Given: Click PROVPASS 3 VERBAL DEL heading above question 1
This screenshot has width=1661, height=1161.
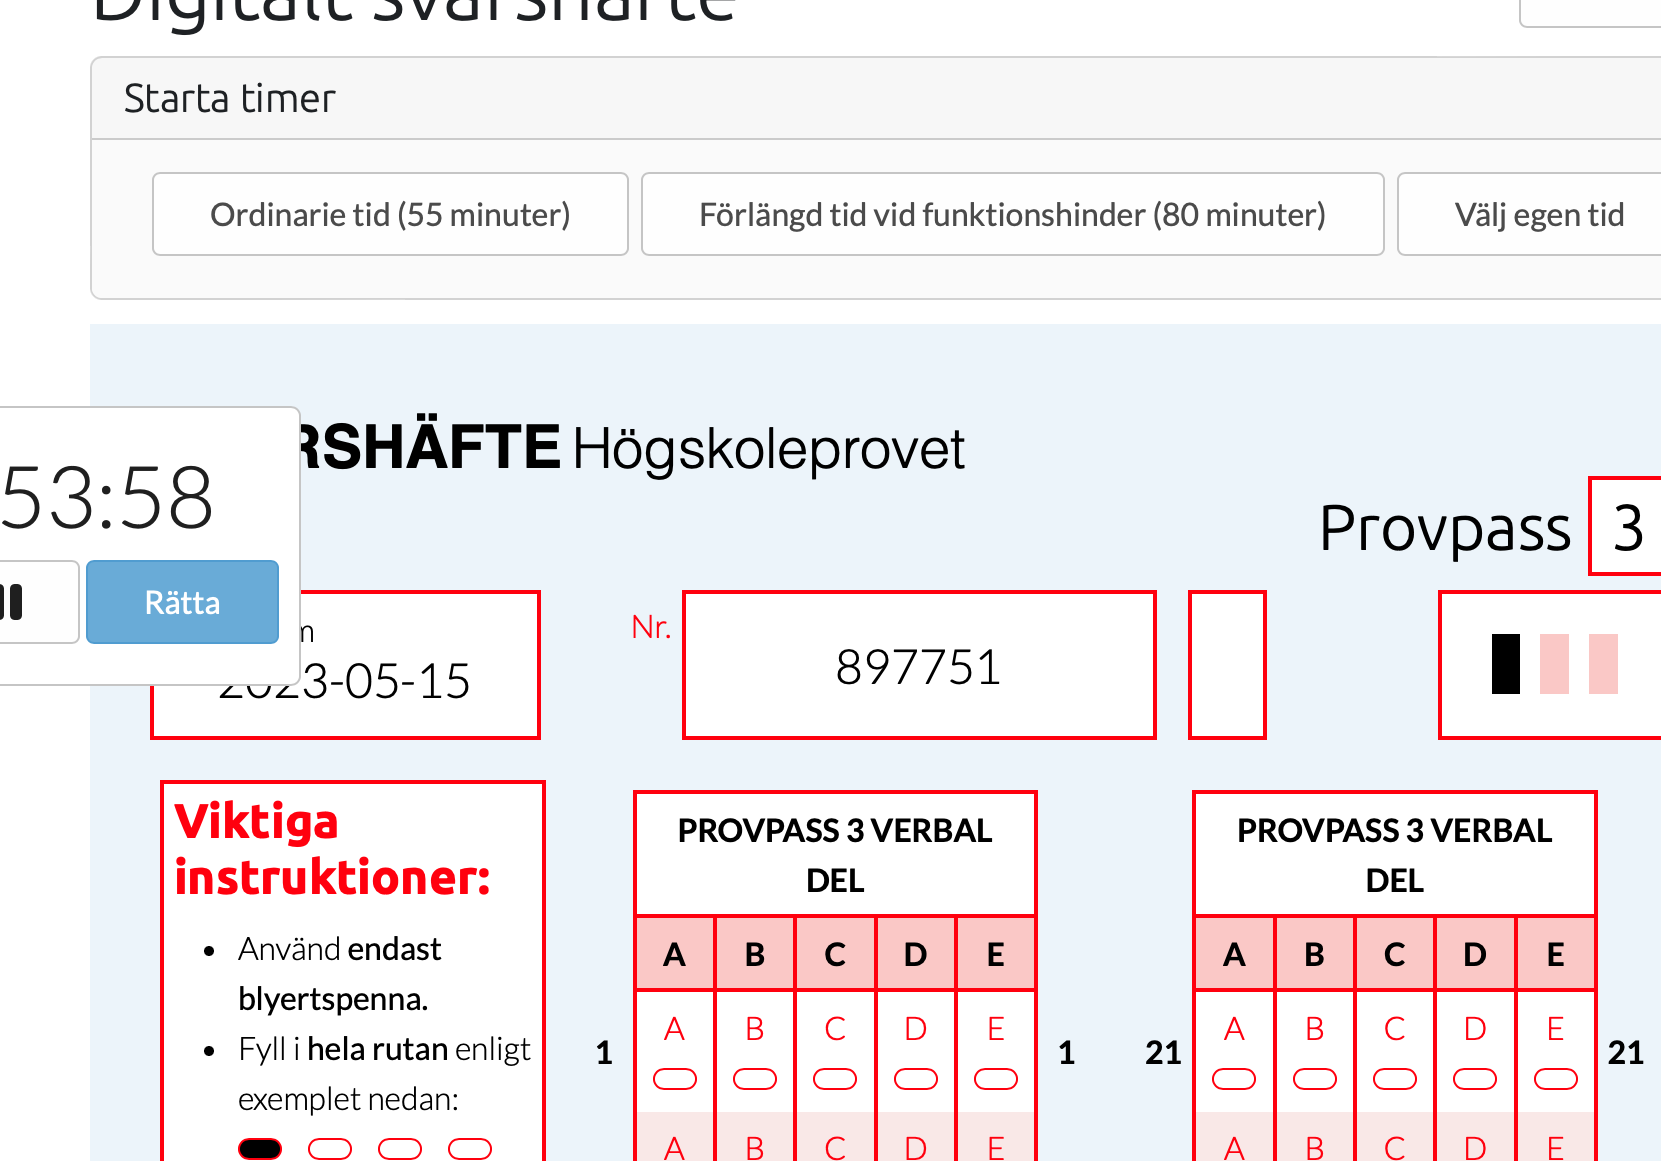Looking at the screenshot, I should click(x=835, y=855).
